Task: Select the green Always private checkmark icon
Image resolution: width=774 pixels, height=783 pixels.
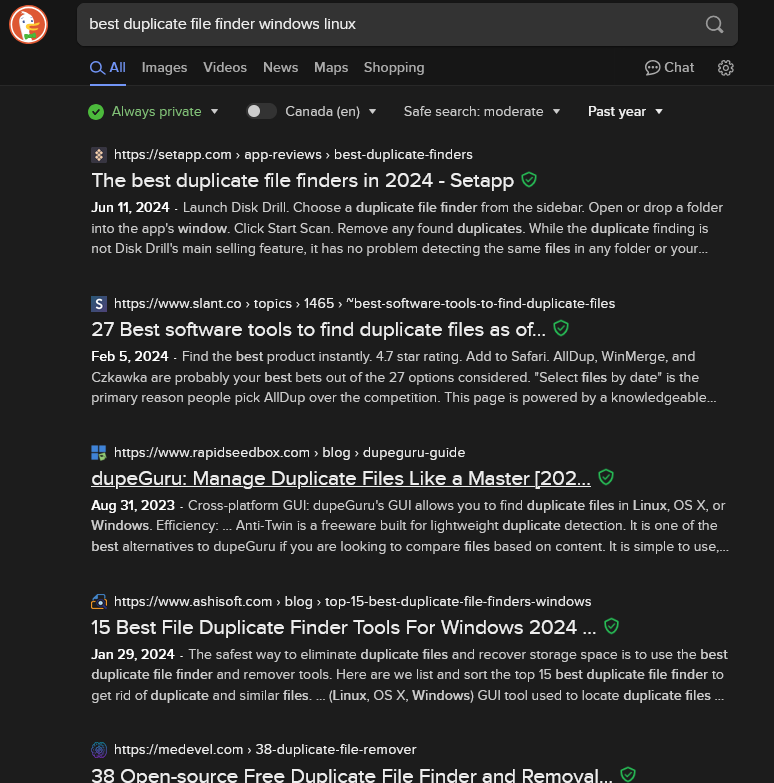Action: click(96, 112)
